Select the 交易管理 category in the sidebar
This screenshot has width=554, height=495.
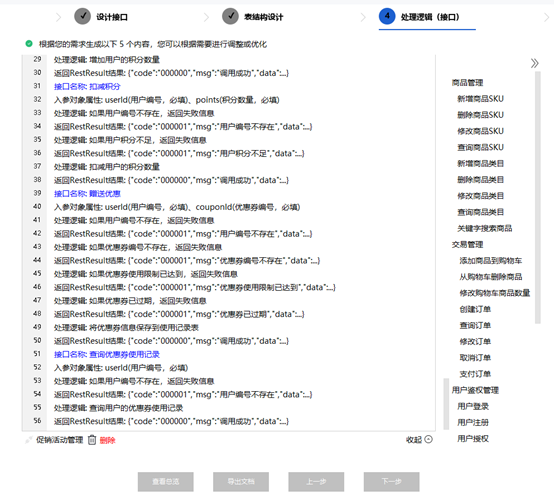(467, 244)
